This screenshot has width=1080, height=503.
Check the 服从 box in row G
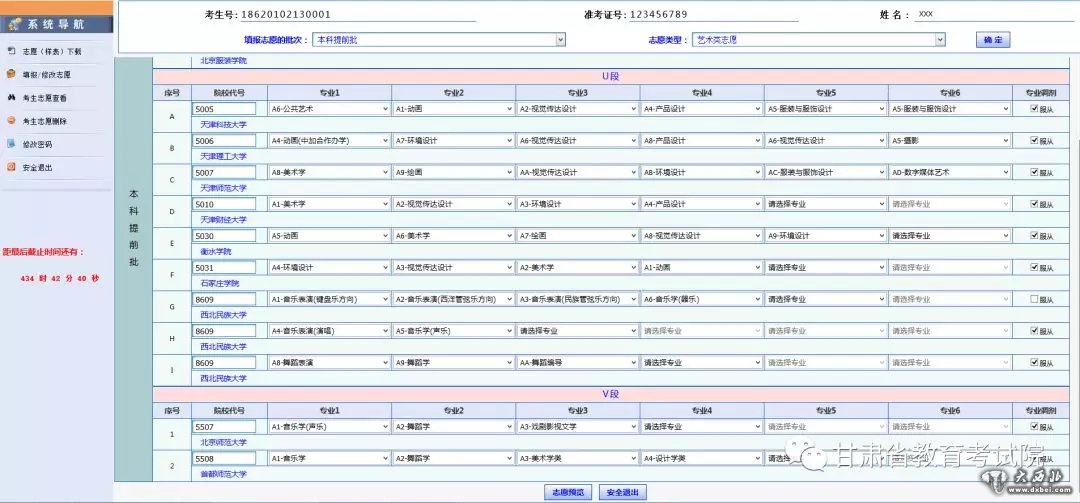(1034, 299)
